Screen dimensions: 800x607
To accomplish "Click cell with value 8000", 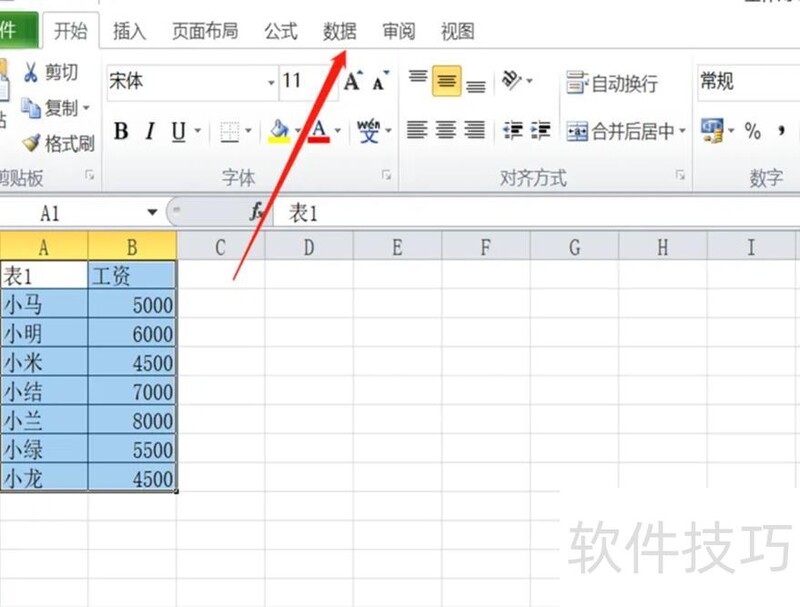I will [x=132, y=421].
